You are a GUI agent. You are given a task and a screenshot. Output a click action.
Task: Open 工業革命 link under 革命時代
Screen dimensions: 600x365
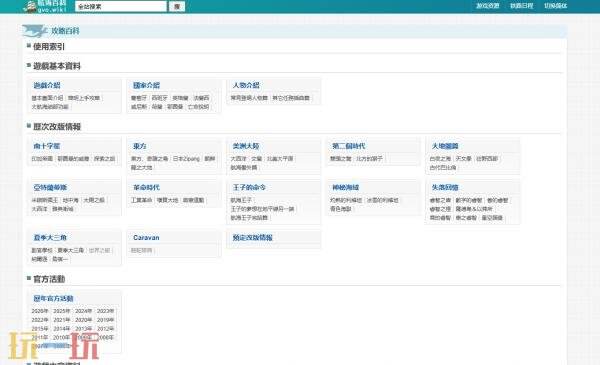142,200
